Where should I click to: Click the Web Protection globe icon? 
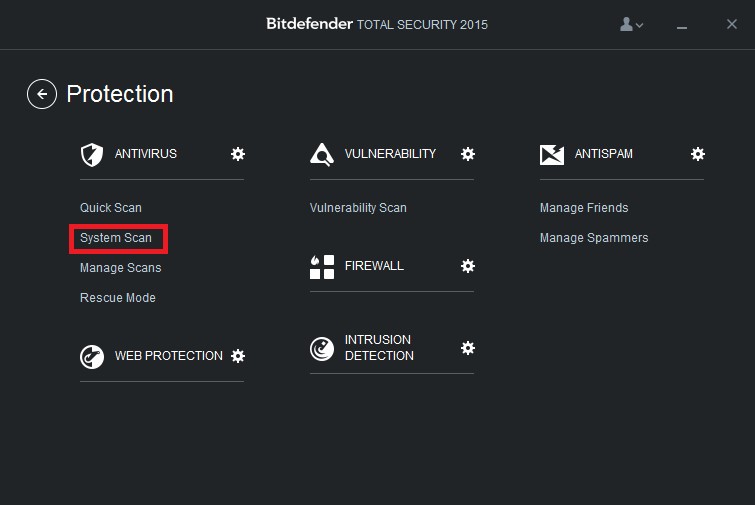point(92,357)
